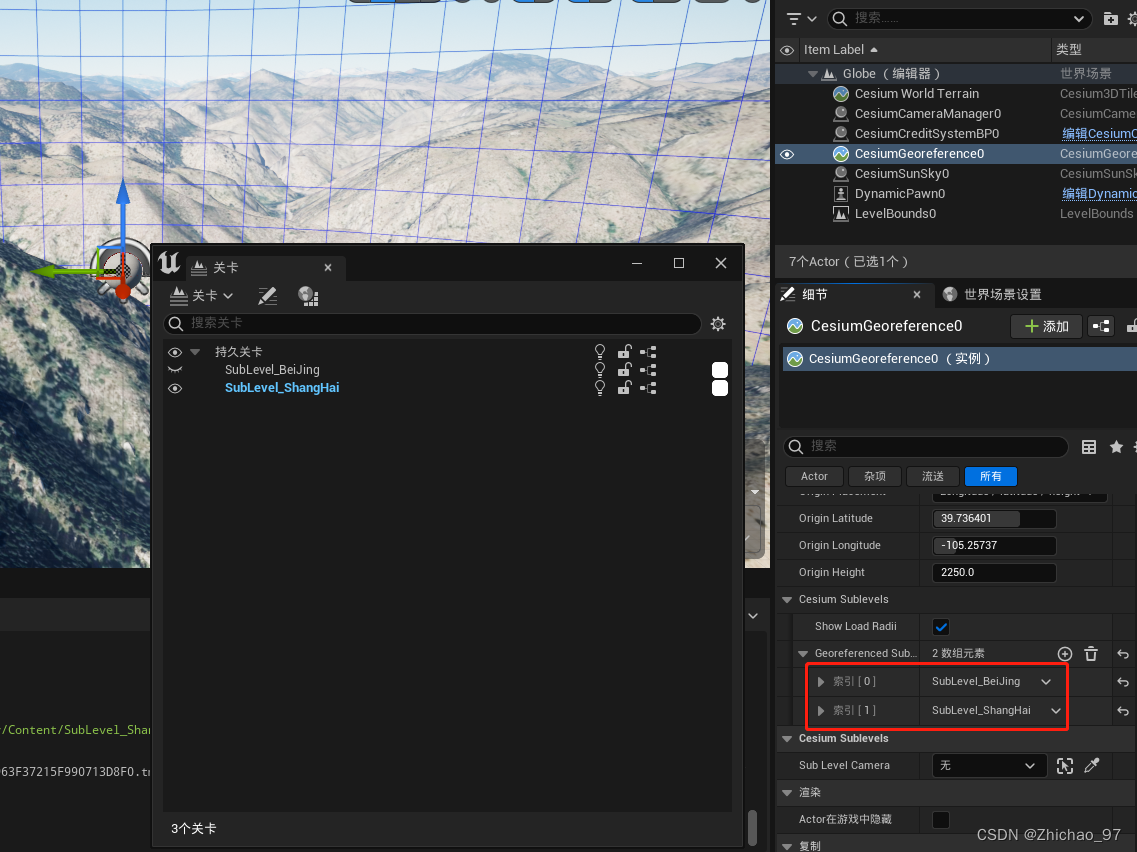This screenshot has height=852, width=1137.
Task: Open the component hierarchy icon beside 添加
Action: [1103, 326]
